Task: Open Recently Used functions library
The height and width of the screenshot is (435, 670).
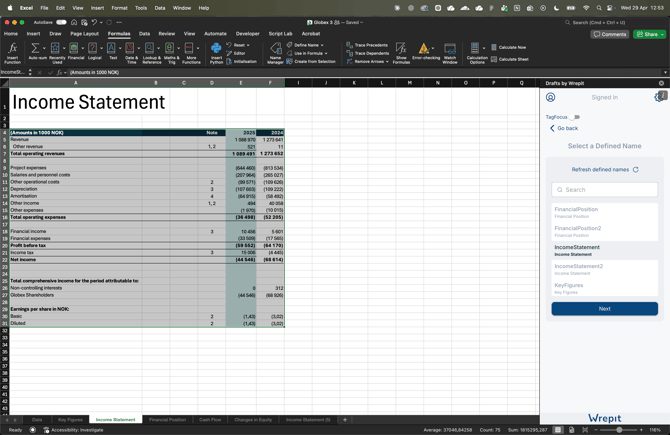Action: (x=57, y=53)
